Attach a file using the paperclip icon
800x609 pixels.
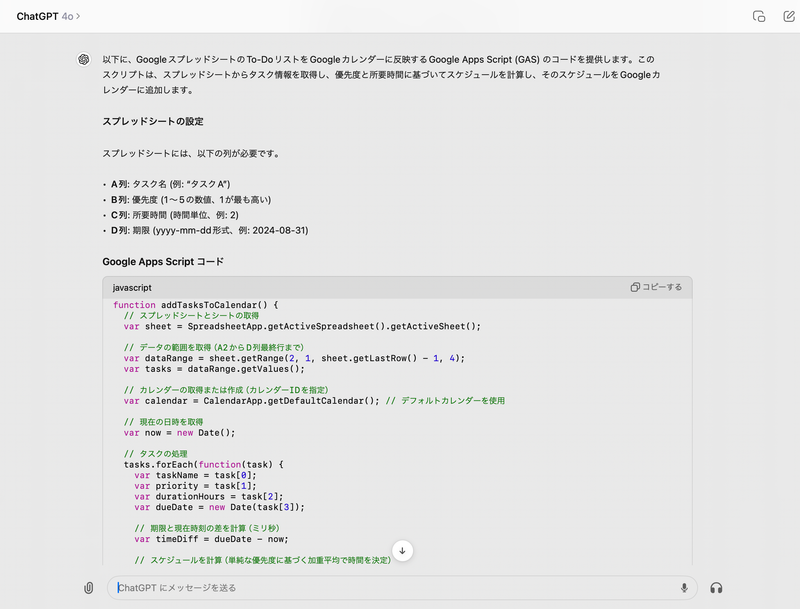pyautogui.click(x=88, y=588)
